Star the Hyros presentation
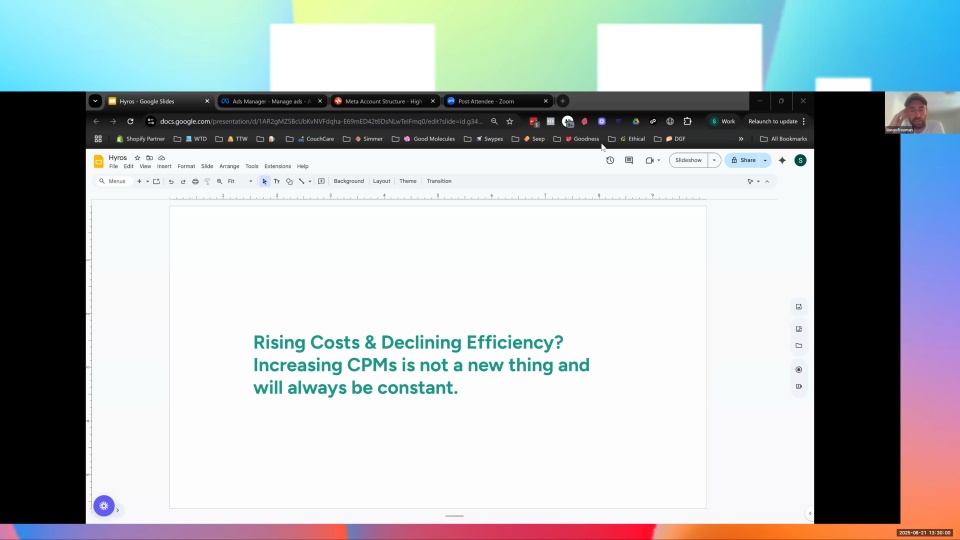This screenshot has width=960, height=540. [x=137, y=158]
